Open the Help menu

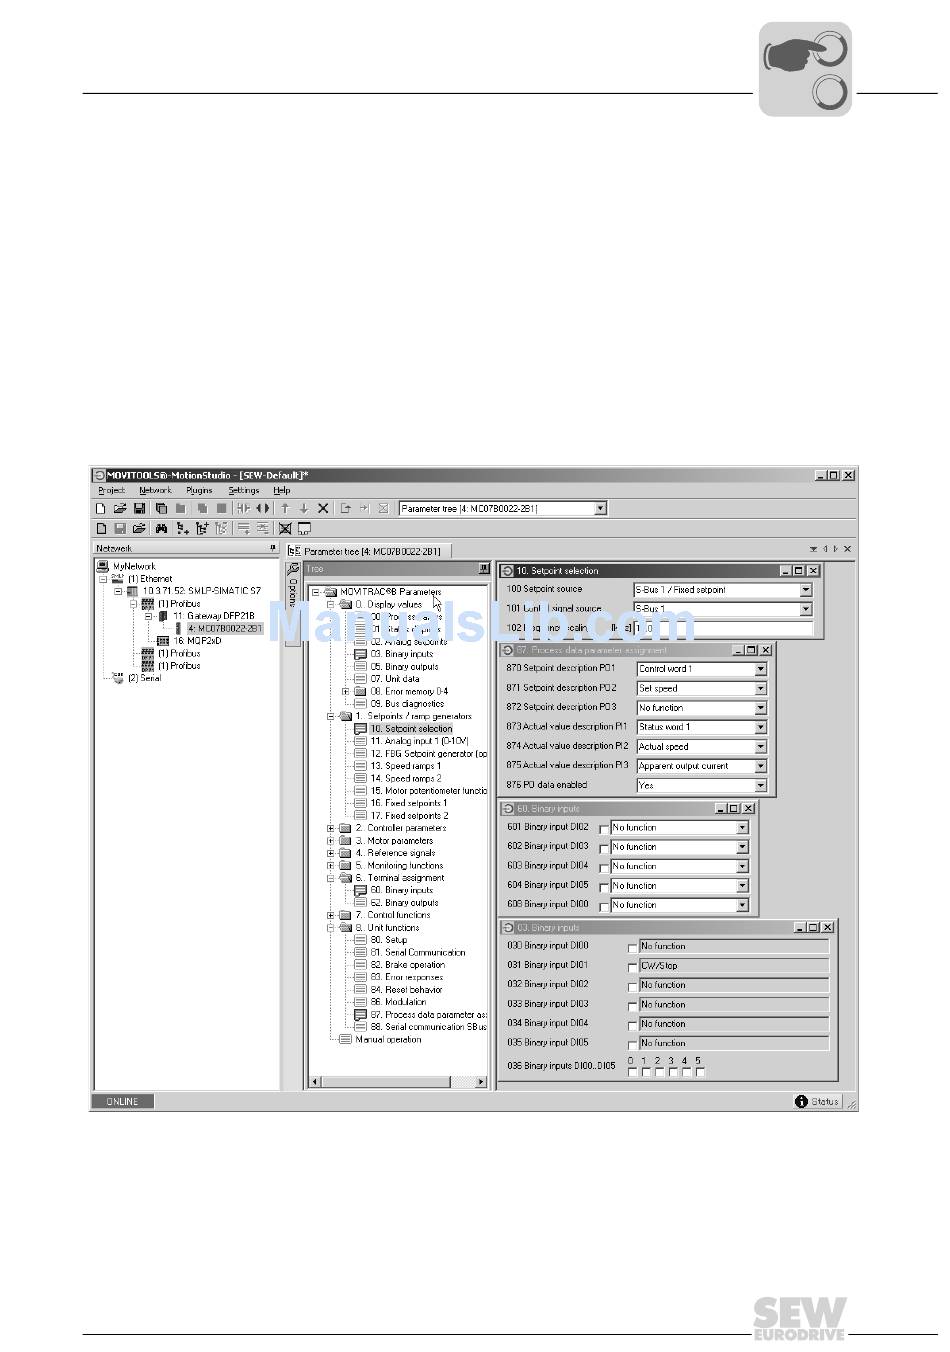pyautogui.click(x=282, y=490)
